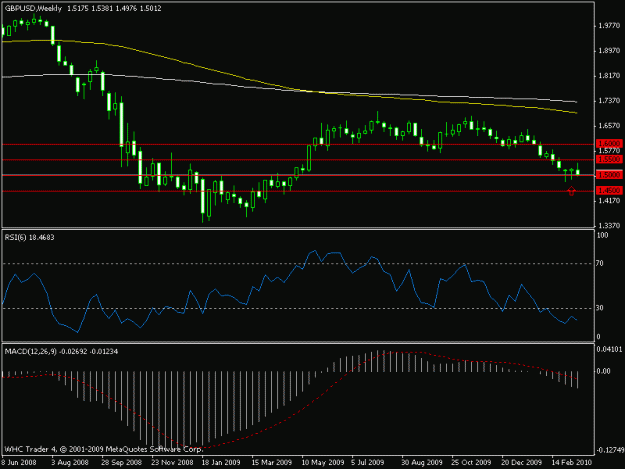This screenshot has height=469, width=625.
Task: Click the 1.6570 price axis label
Action: (x=609, y=126)
